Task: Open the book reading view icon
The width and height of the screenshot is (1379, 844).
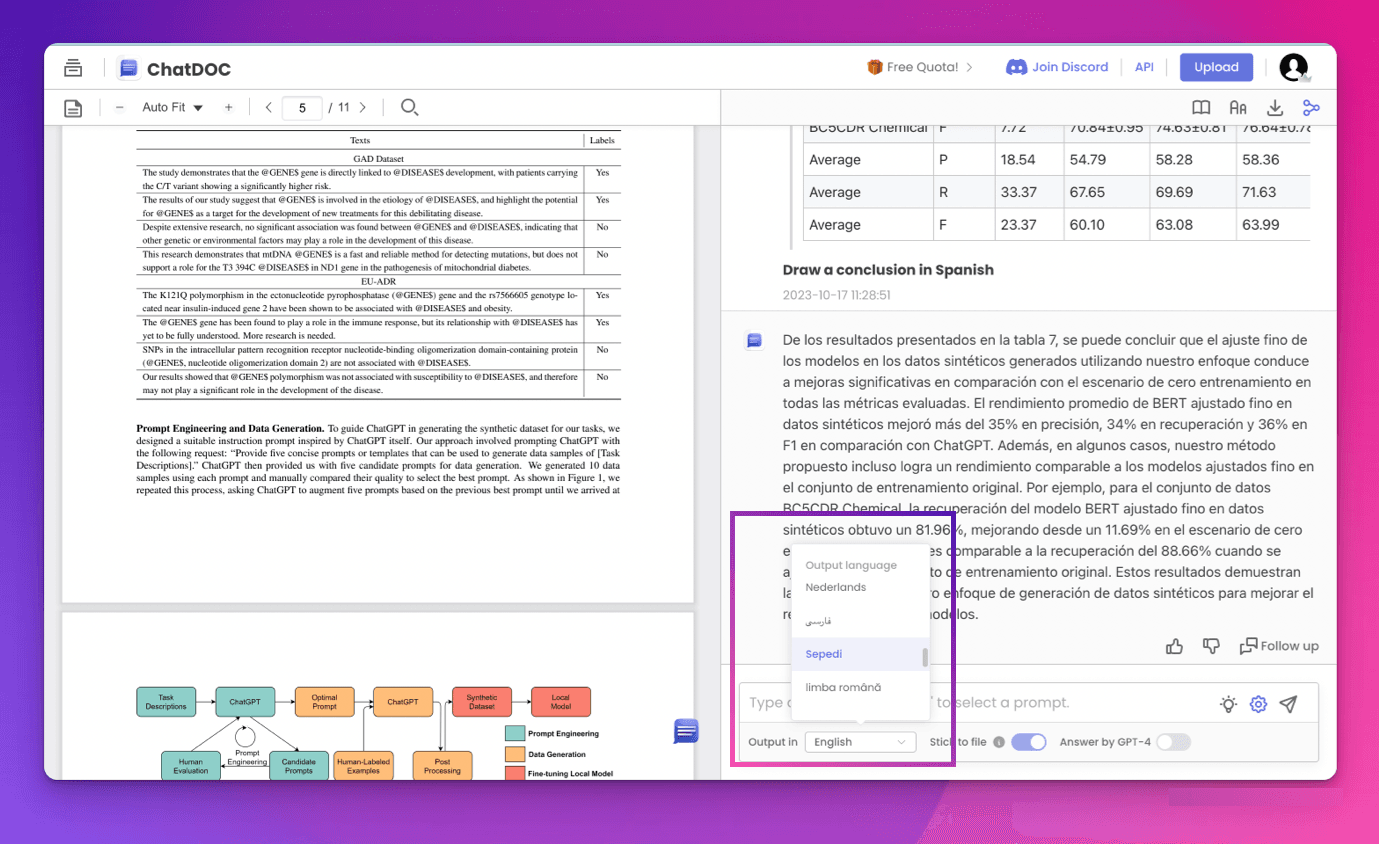Action: click(x=1201, y=108)
